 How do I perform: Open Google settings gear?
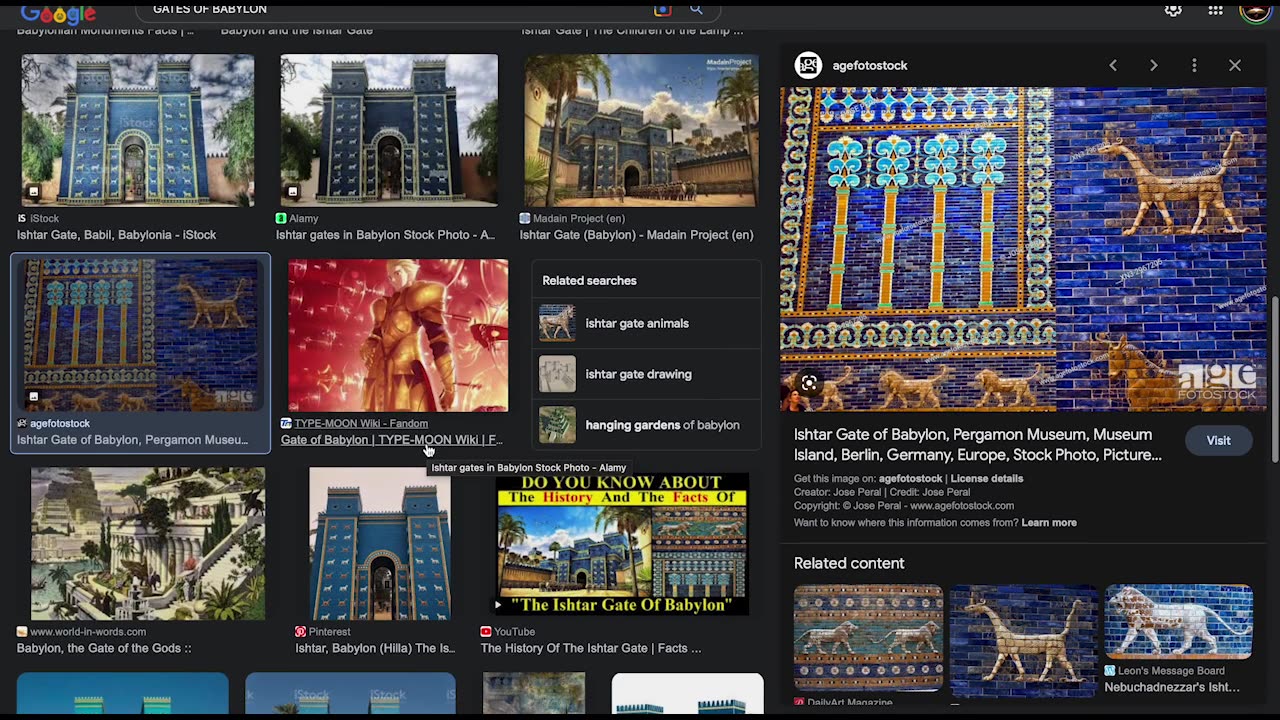(1173, 10)
